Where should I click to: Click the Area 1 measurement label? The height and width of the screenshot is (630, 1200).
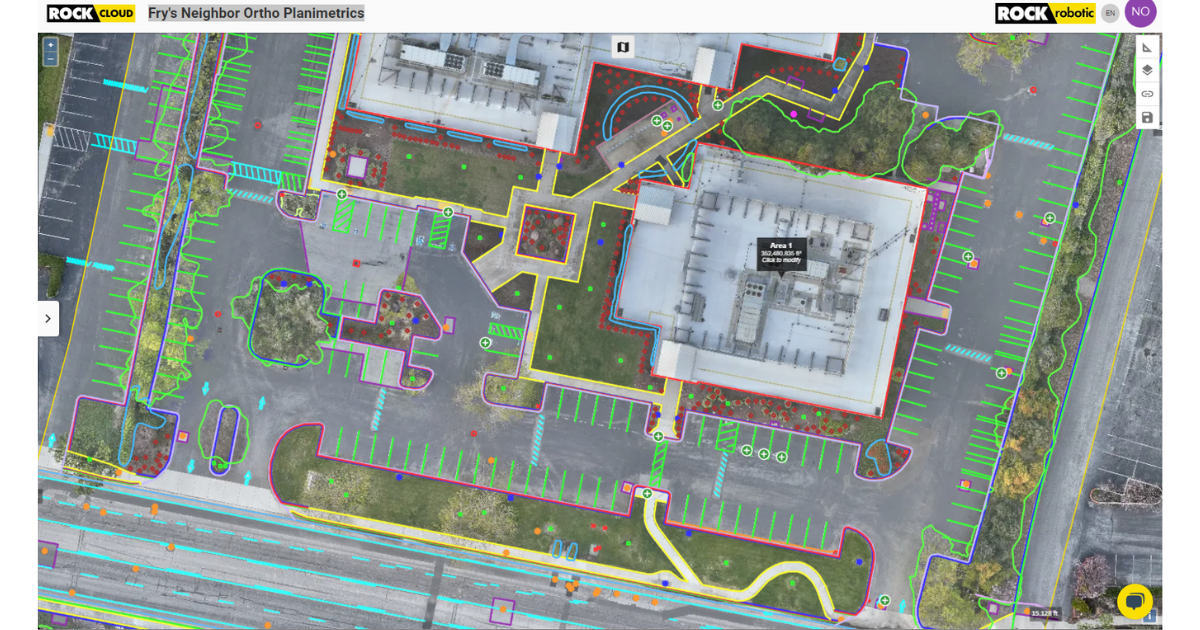[781, 253]
